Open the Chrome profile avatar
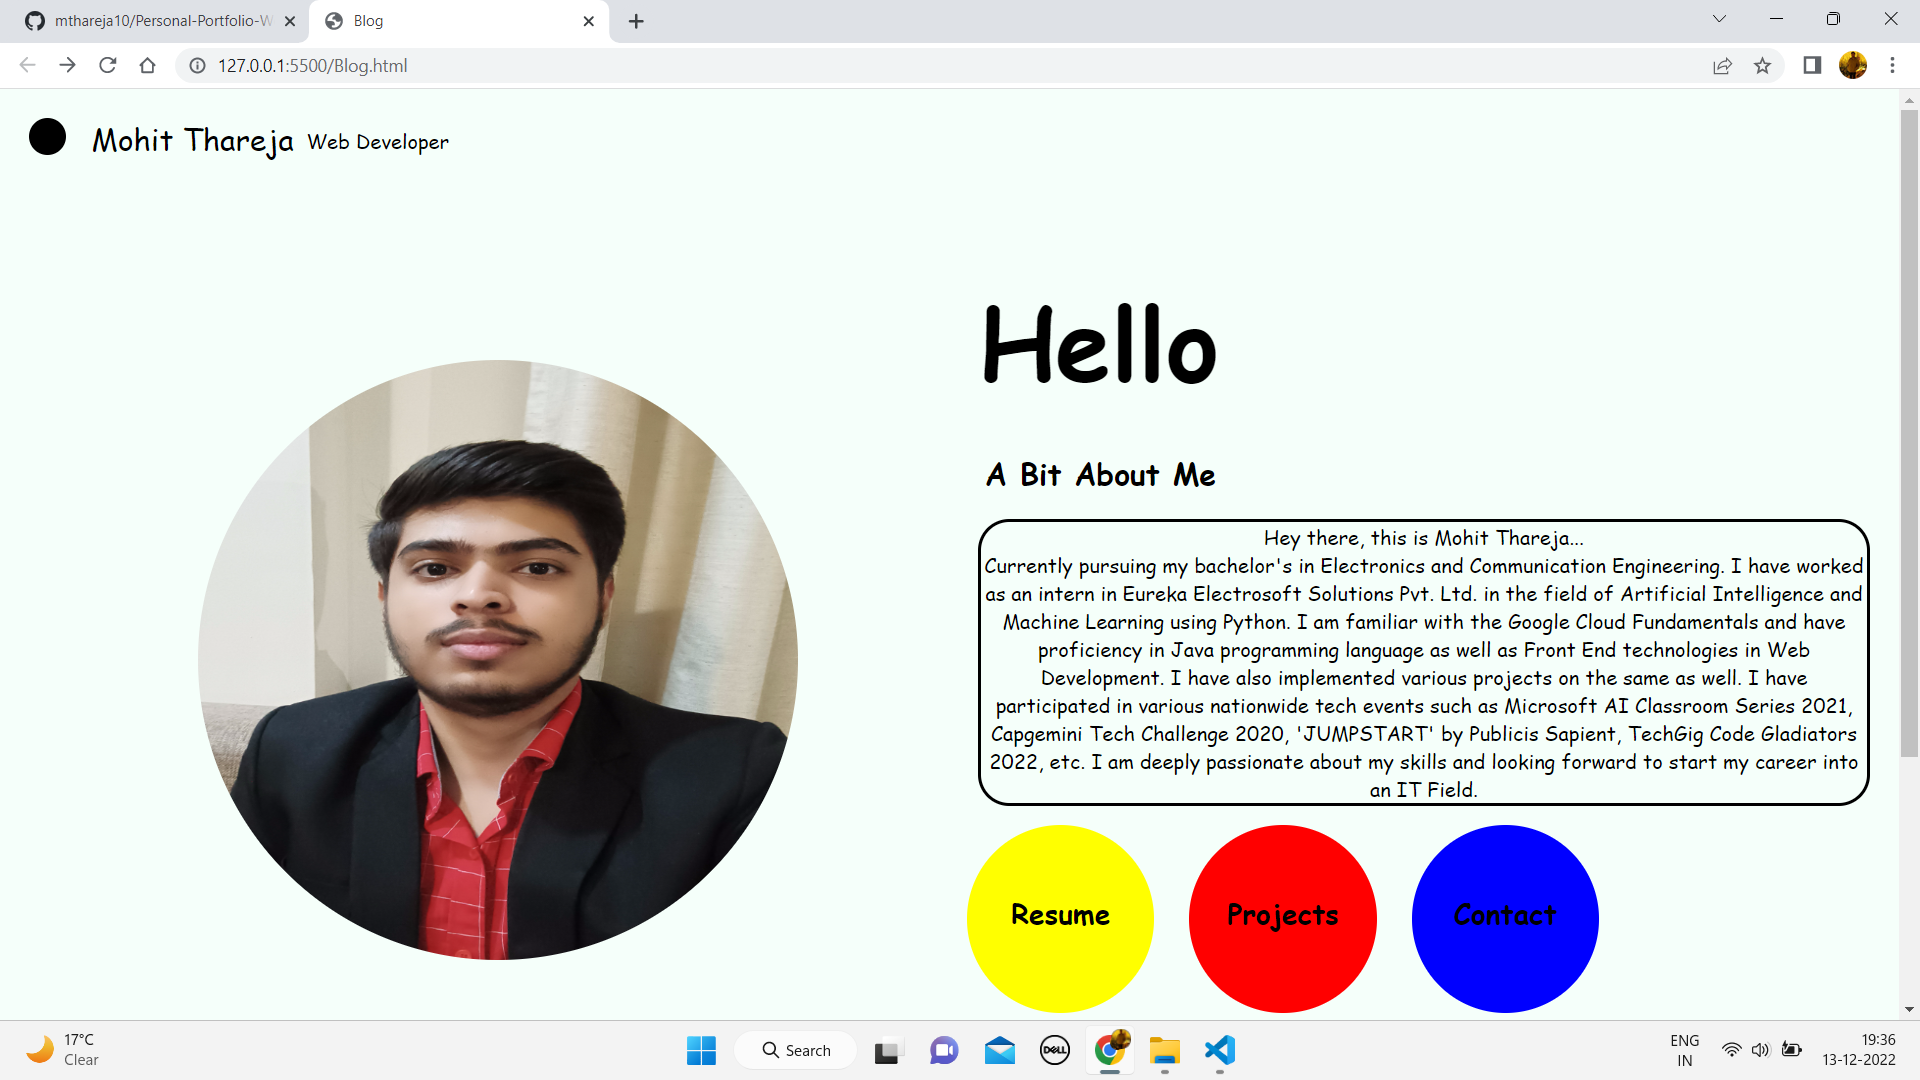1920x1080 pixels. pyautogui.click(x=1853, y=65)
